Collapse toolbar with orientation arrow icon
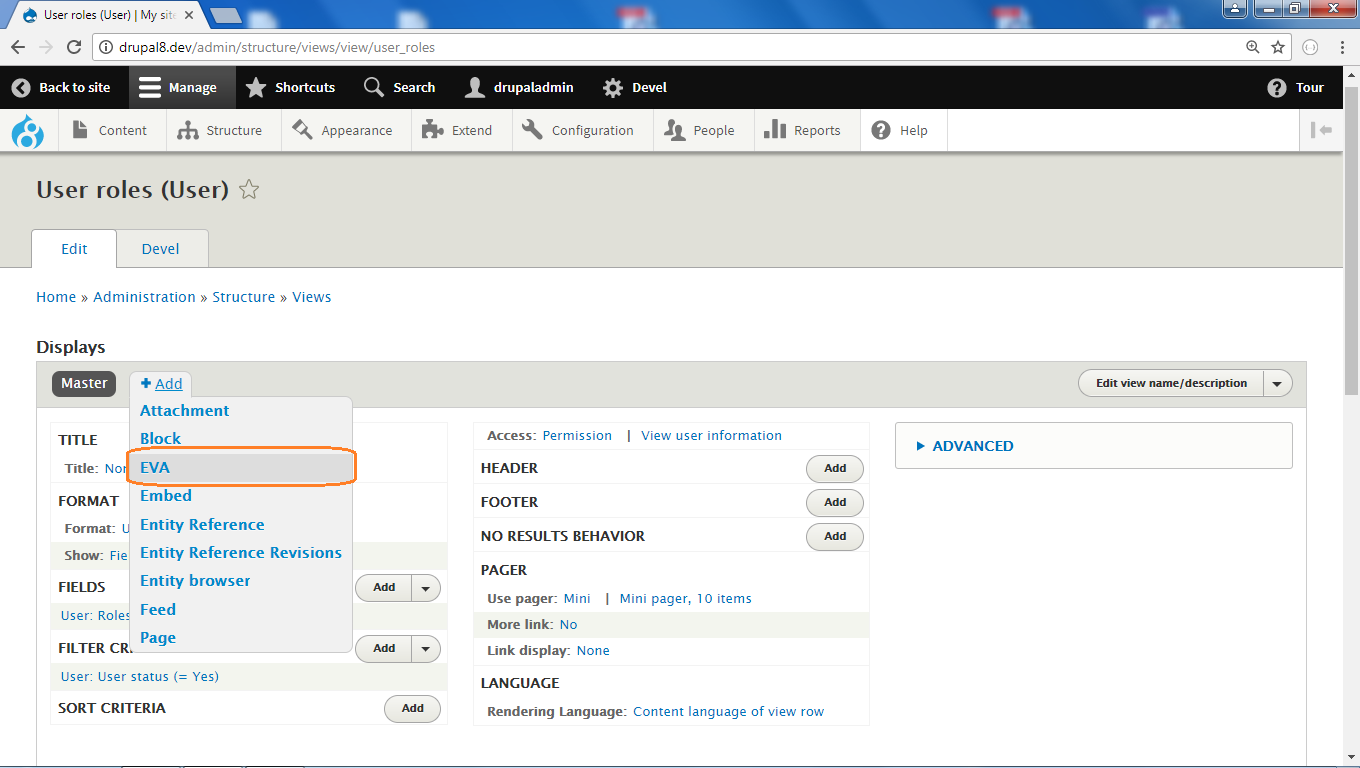Screen dimensions: 1360x768 (x=1321, y=130)
